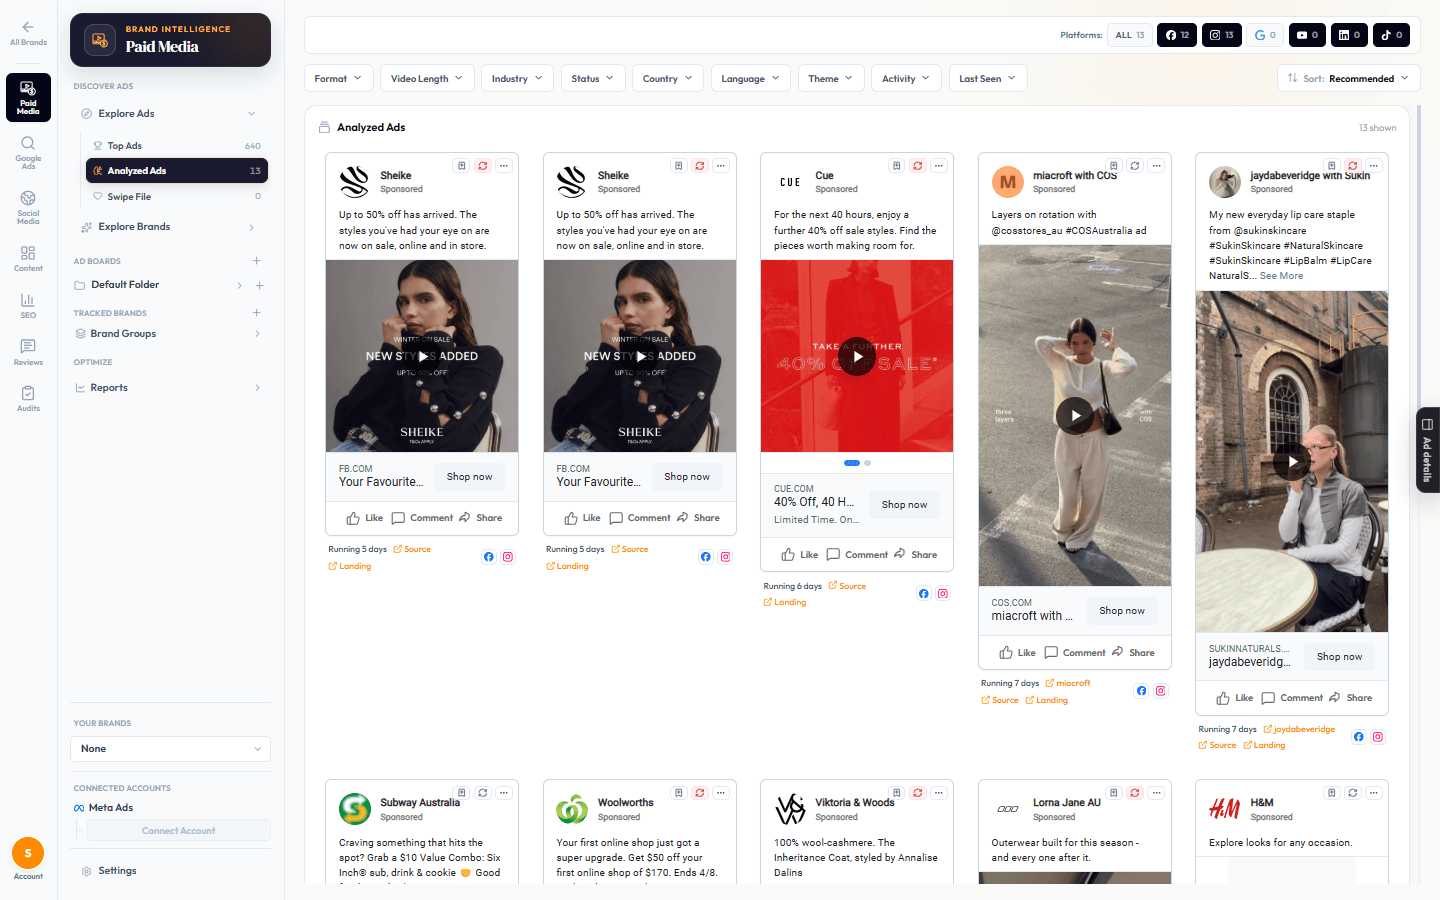Open the Theme filter dropdown

[x=831, y=78]
